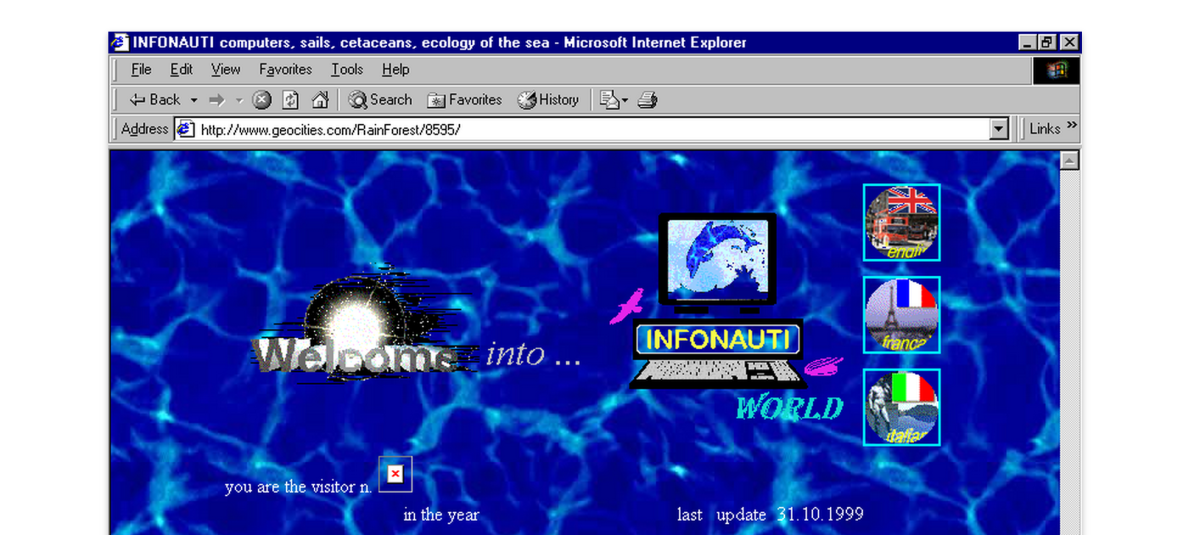The width and height of the screenshot is (1200, 535).
Task: Click the Welcome banner graphic
Action: tap(363, 324)
